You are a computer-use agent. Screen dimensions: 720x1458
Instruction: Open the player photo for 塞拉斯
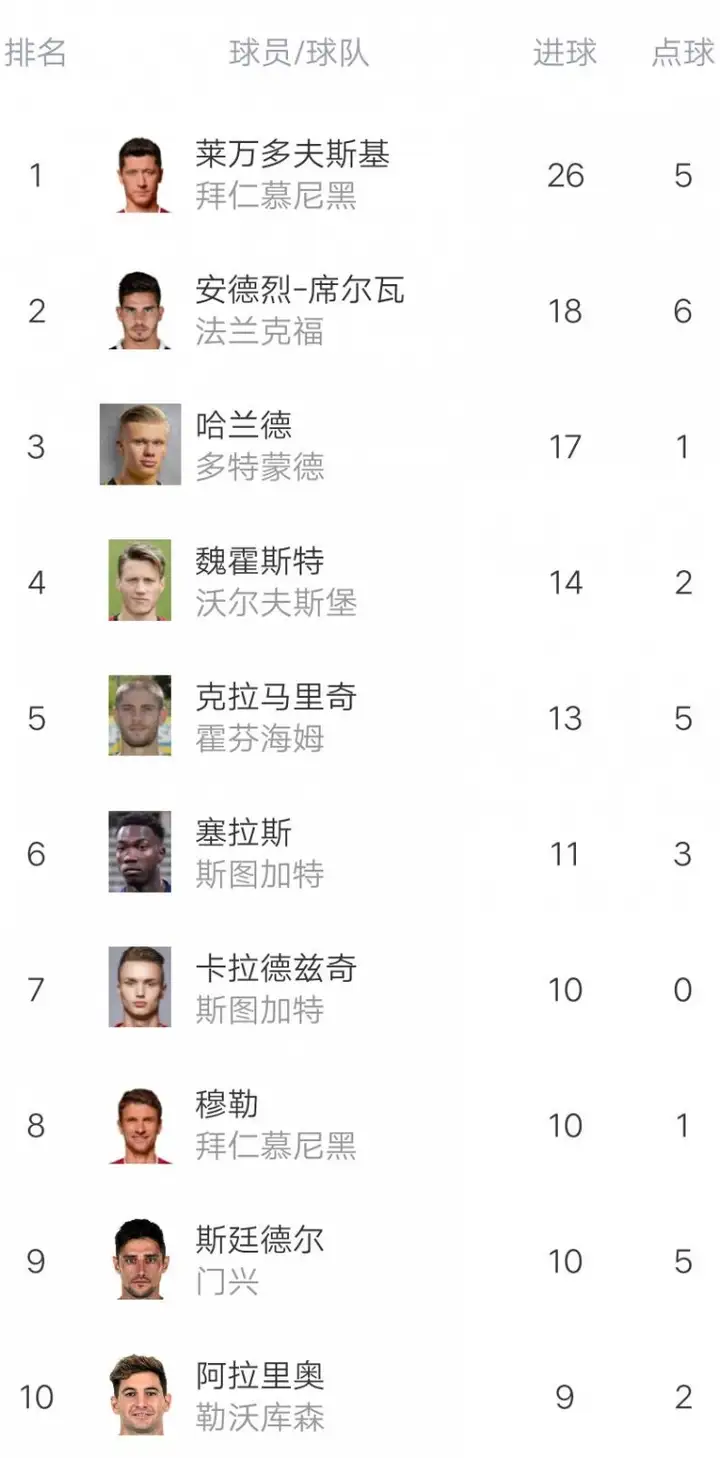click(x=140, y=852)
